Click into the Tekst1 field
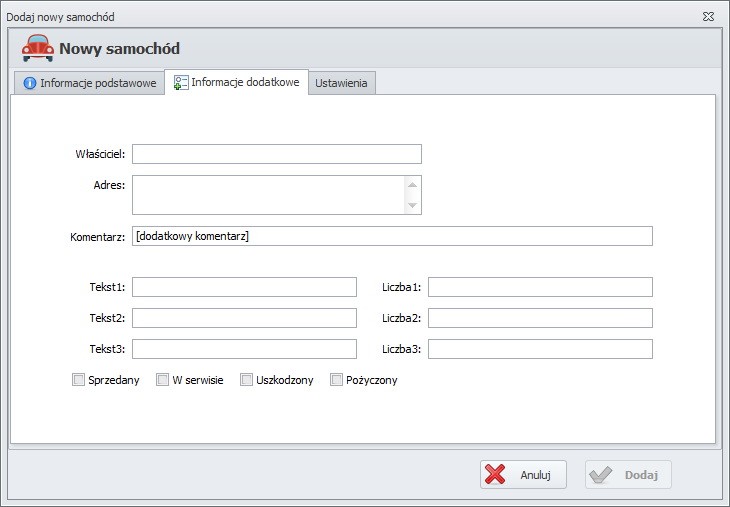This screenshot has width=730, height=507. 244,288
